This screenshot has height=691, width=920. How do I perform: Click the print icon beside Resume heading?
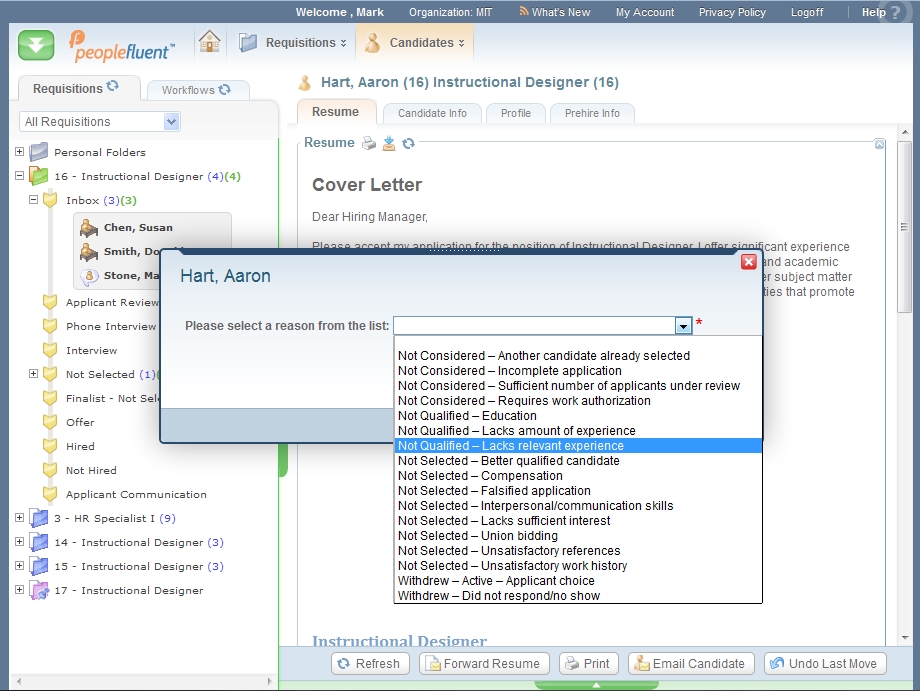pos(369,143)
